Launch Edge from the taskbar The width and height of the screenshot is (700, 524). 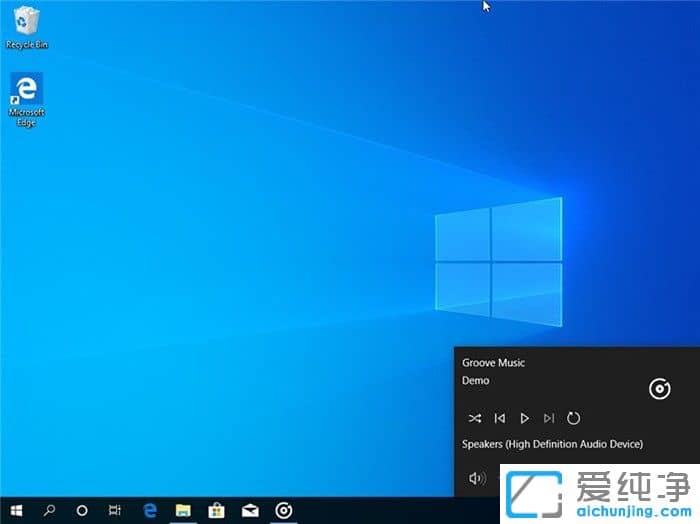point(150,510)
